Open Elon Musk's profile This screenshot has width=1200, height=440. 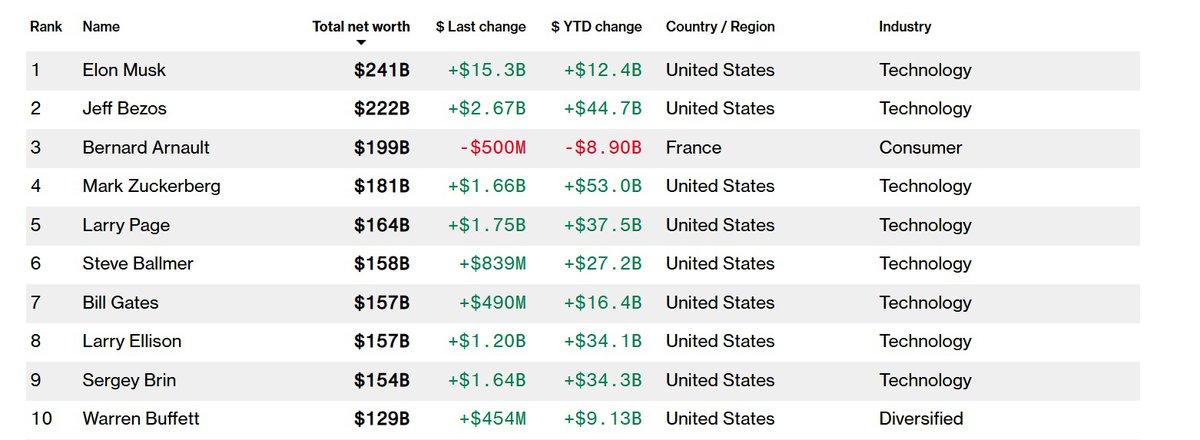point(124,70)
